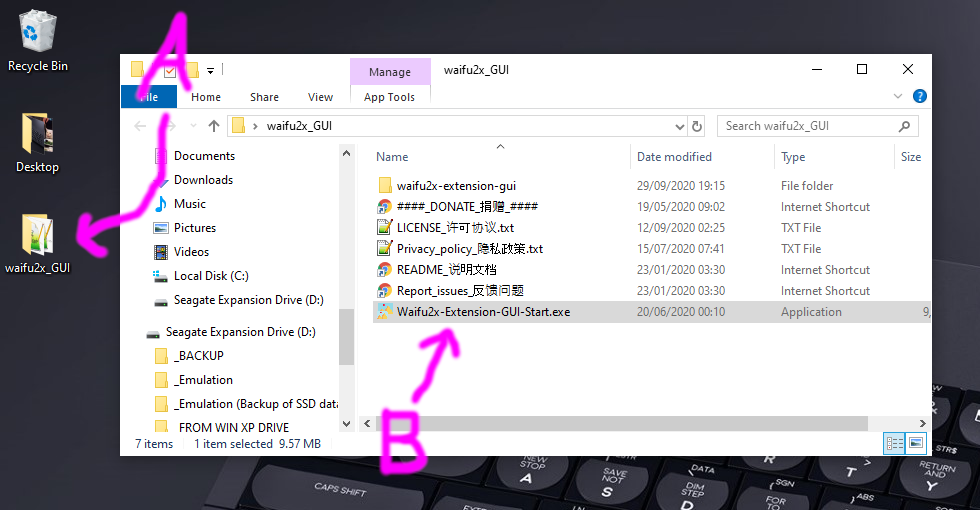Click the Manage contextual tab

[x=390, y=72]
